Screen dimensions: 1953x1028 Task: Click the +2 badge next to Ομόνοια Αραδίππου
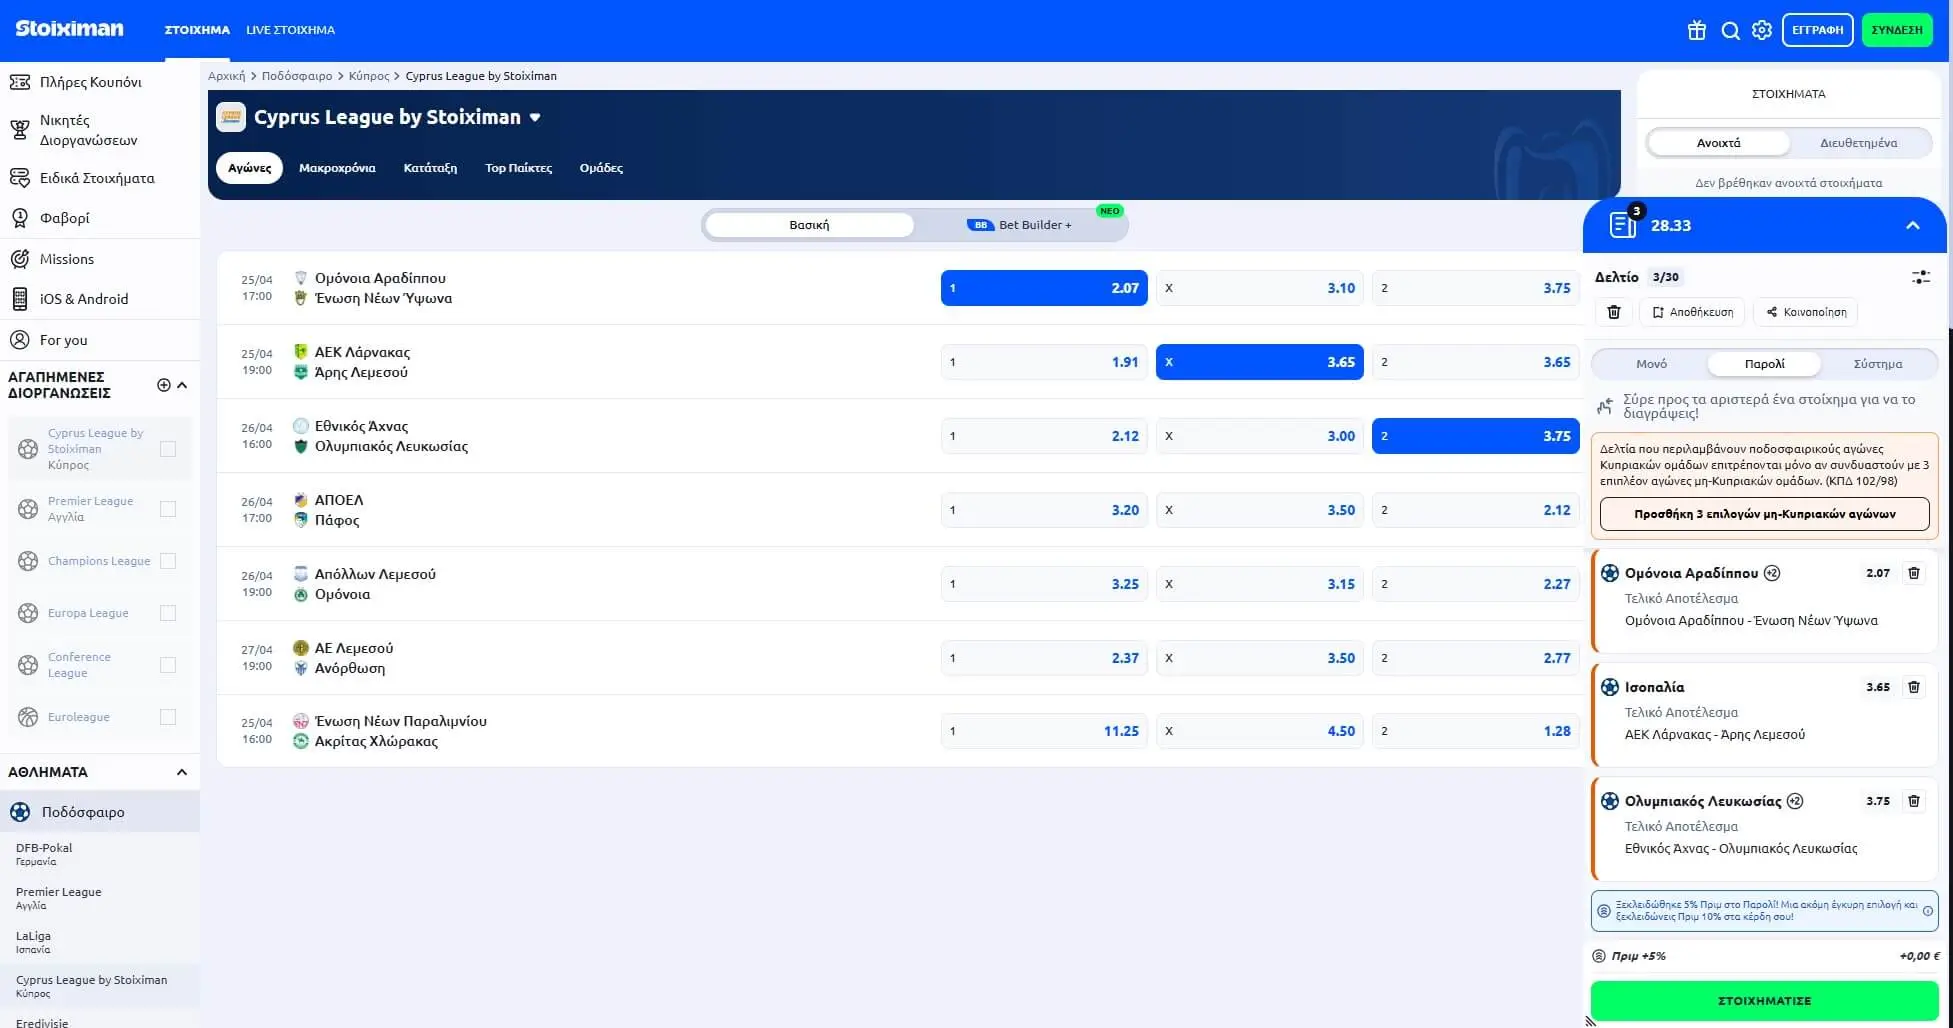click(x=1772, y=573)
